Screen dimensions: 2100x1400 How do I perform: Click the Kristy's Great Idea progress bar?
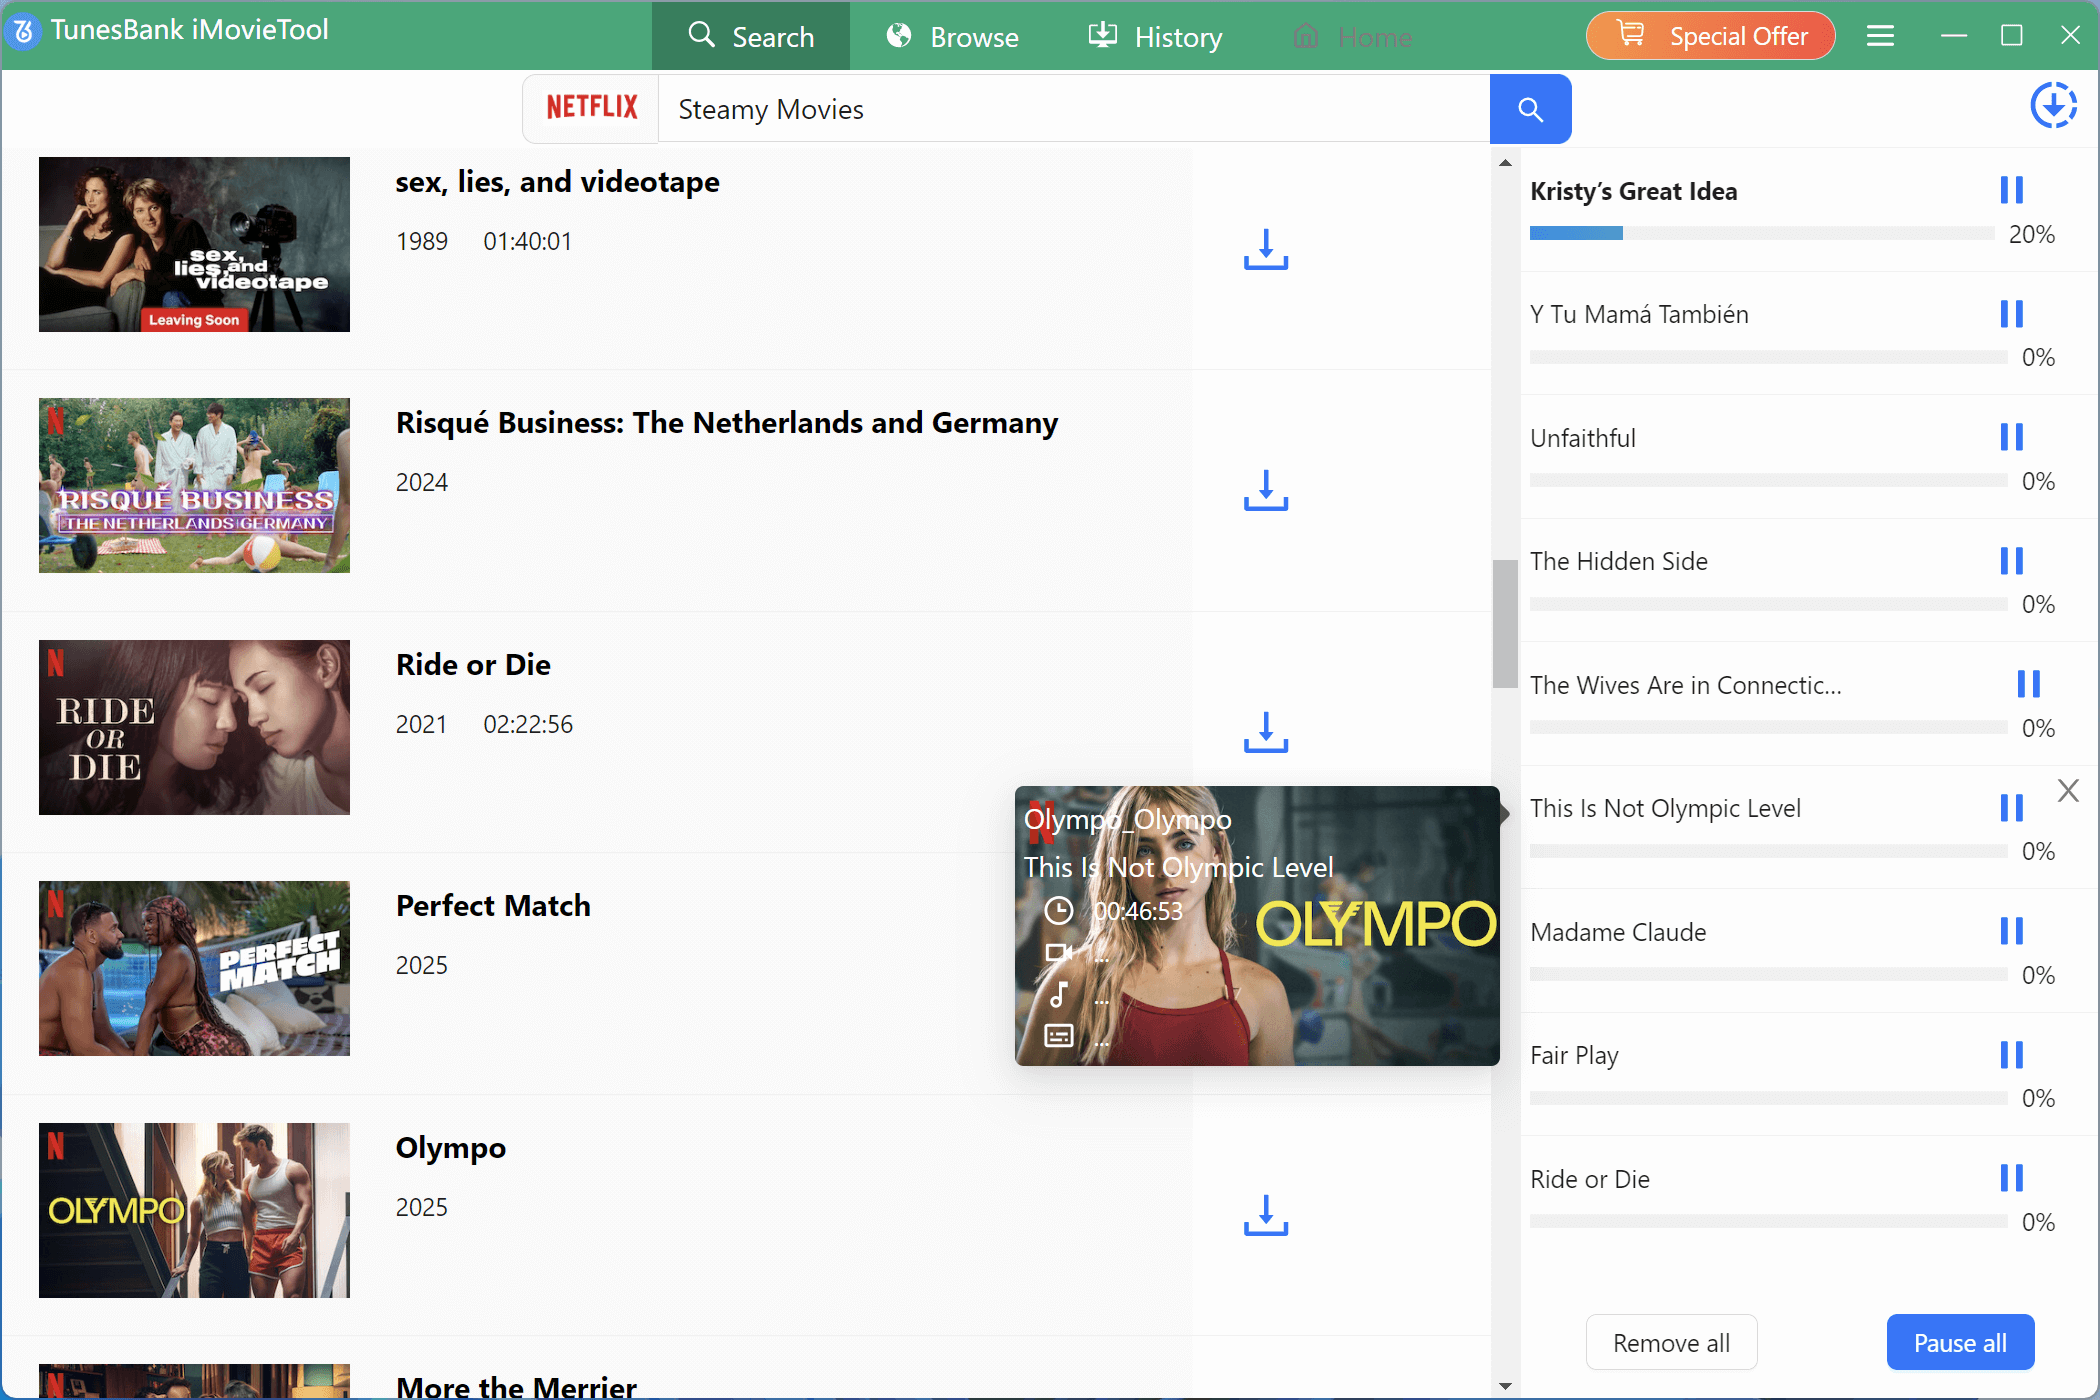click(x=1765, y=233)
